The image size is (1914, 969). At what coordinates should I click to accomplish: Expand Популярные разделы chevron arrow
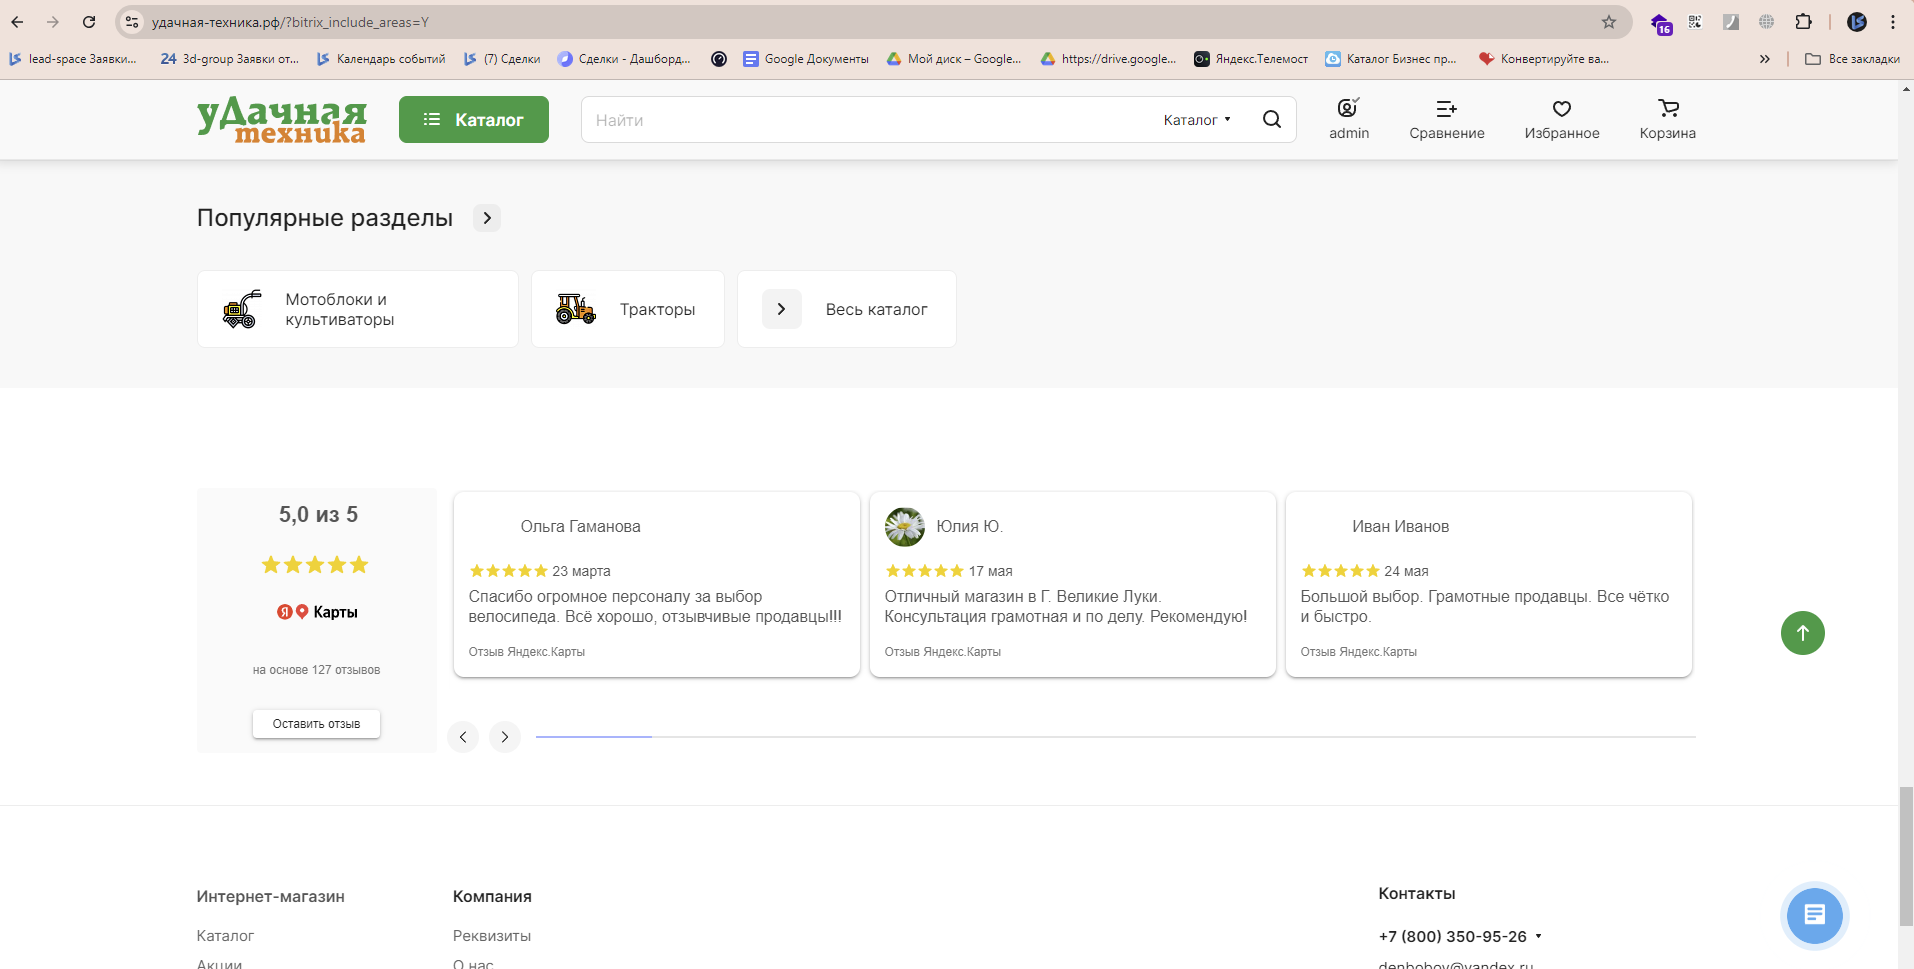point(487,218)
